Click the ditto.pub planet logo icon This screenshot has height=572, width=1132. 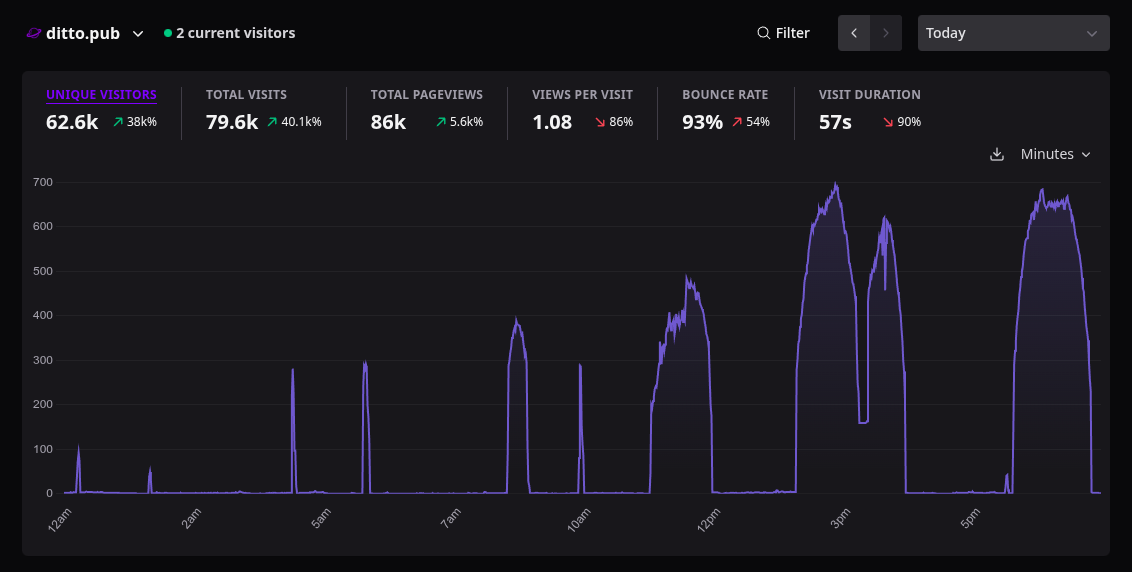pyautogui.click(x=34, y=33)
